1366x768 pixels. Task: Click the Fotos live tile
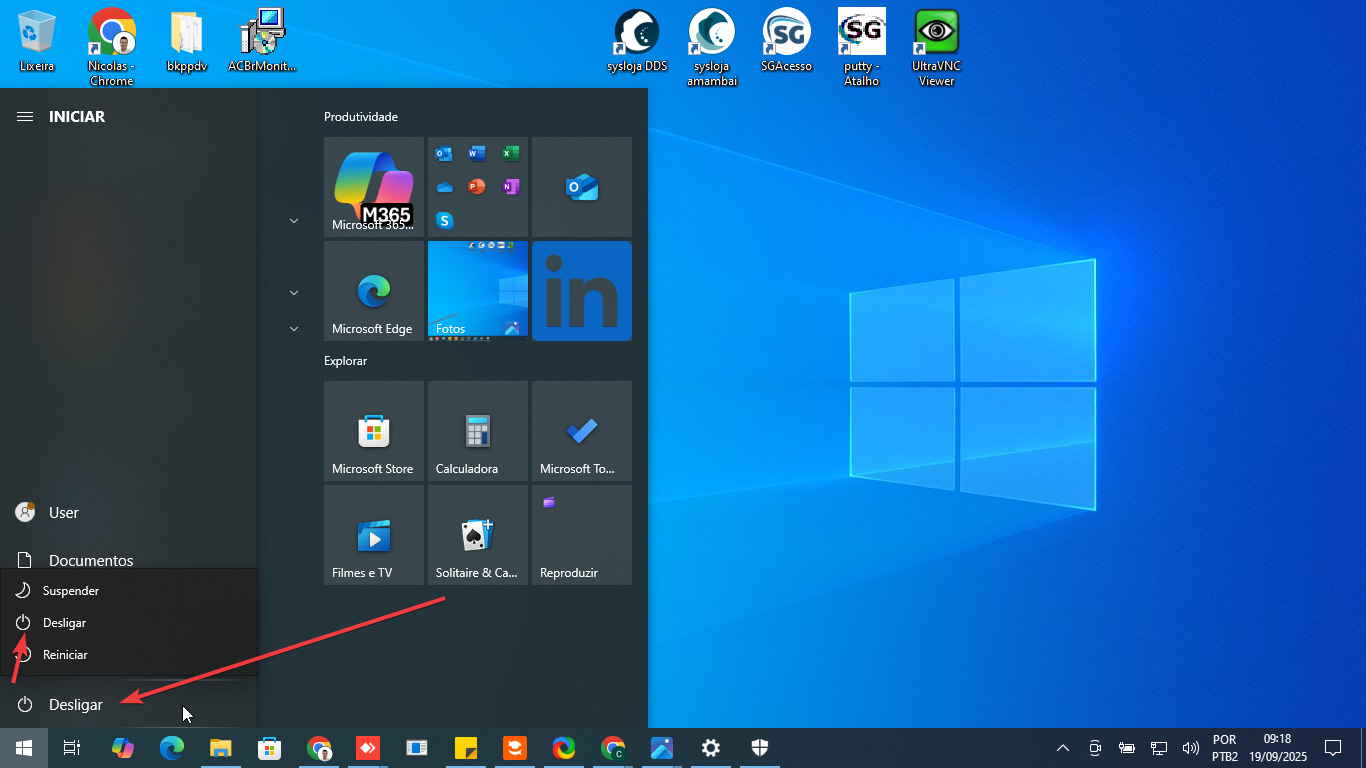tap(477, 291)
